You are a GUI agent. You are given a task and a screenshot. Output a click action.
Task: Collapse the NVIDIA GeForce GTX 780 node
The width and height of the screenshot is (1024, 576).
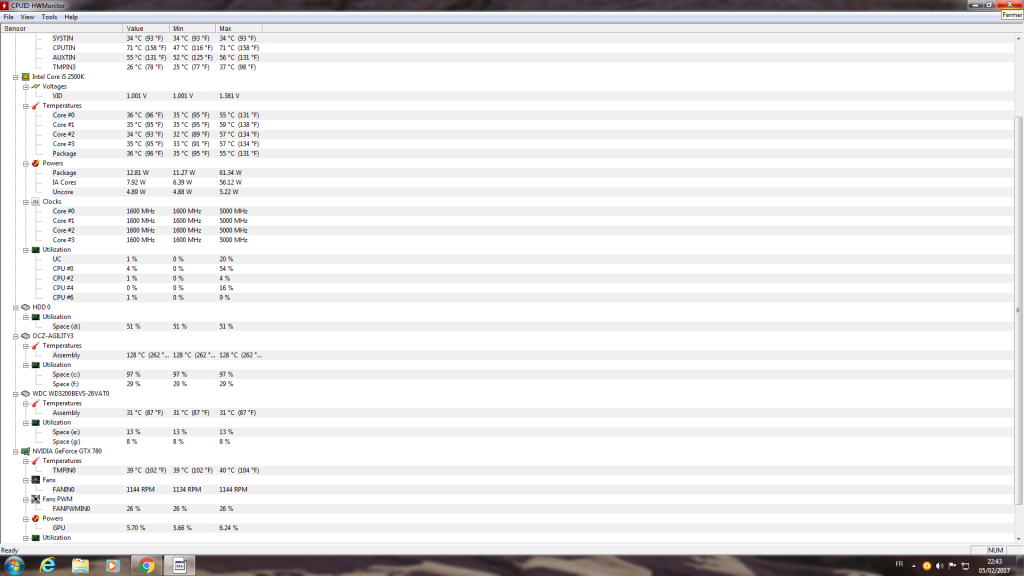[x=16, y=451]
